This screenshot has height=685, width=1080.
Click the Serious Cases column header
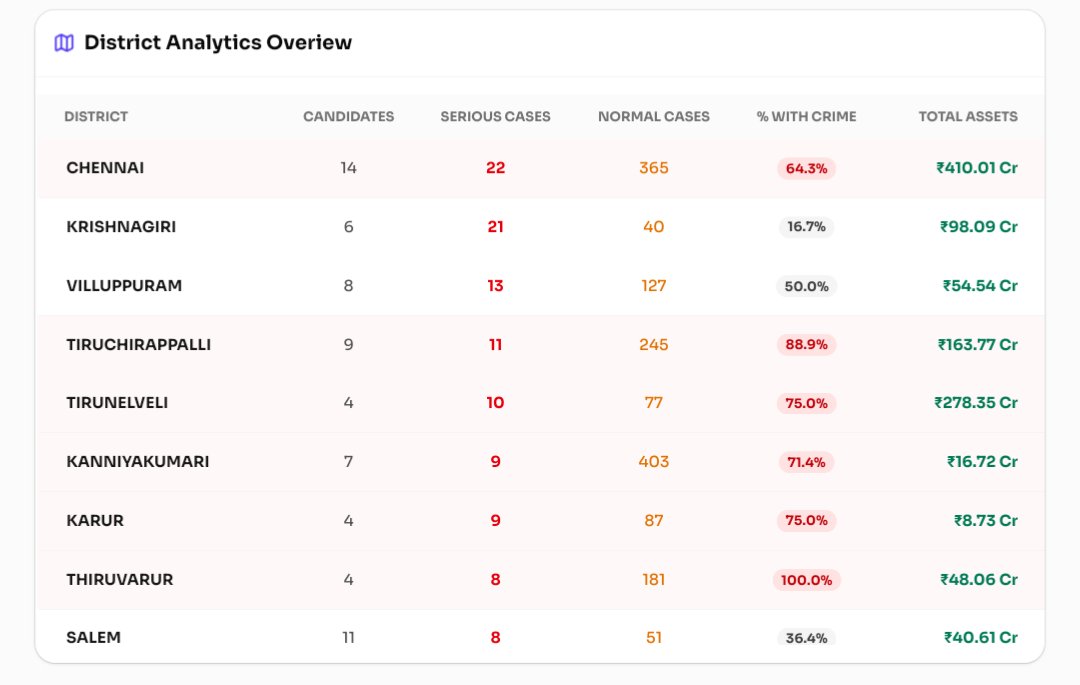(495, 117)
